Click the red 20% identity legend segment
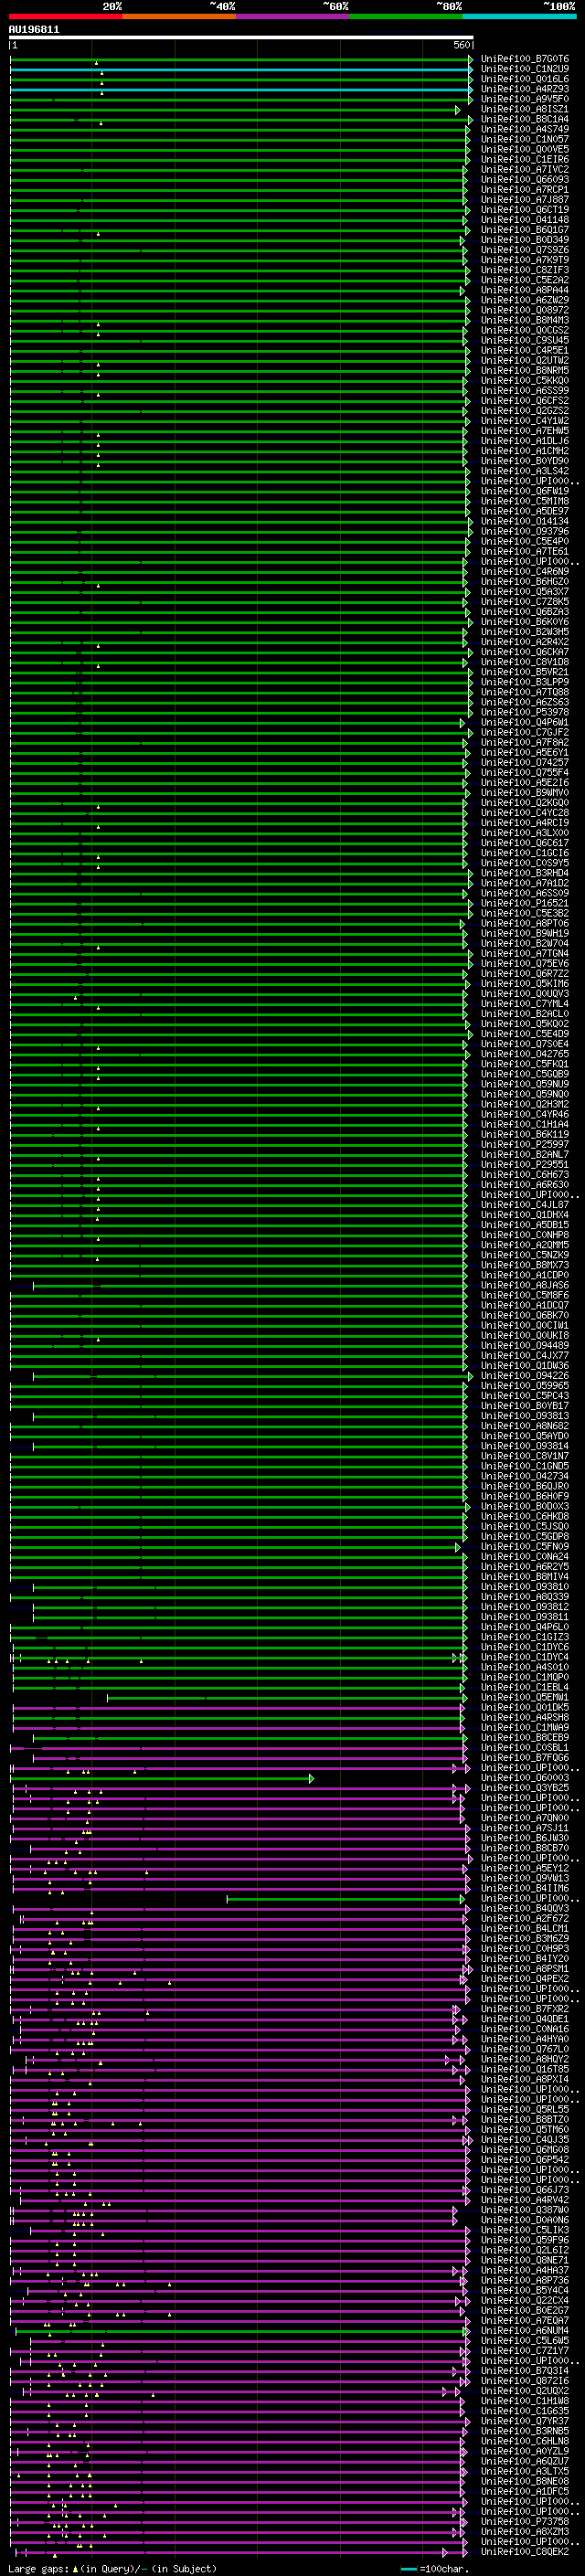This screenshot has height=2576, width=585. click(x=66, y=16)
